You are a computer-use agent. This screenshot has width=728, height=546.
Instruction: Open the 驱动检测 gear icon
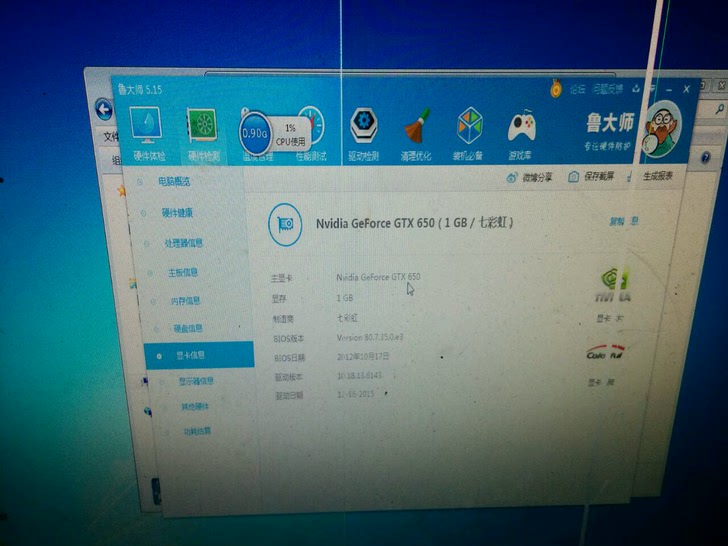point(364,127)
